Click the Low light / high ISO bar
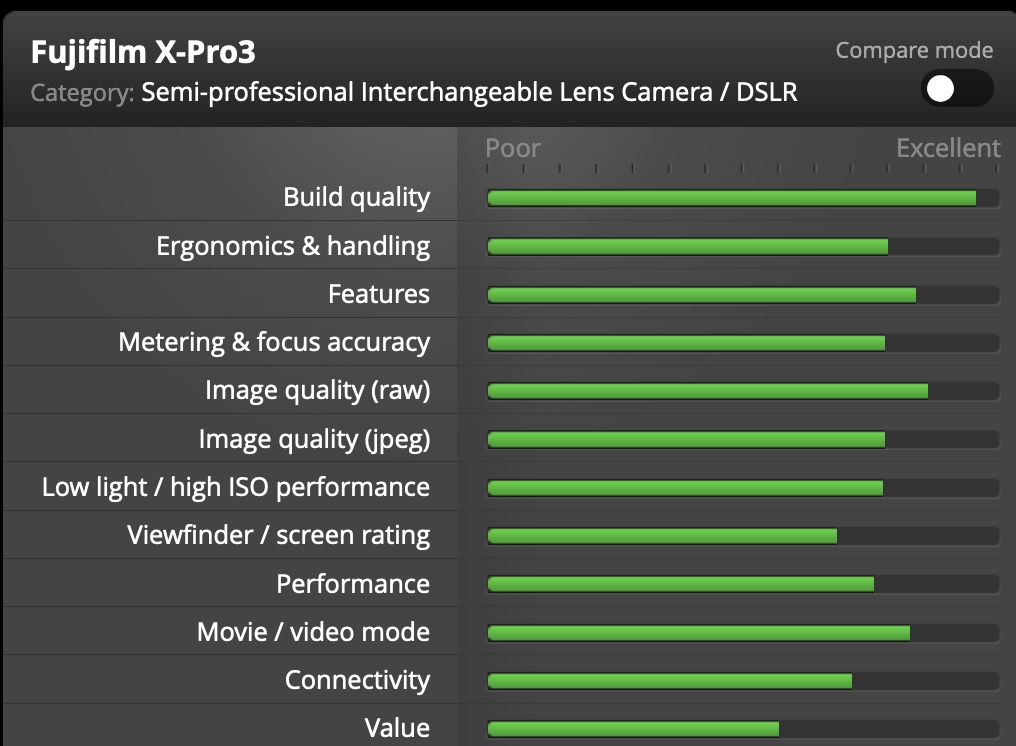The image size is (1016, 746). tap(743, 487)
